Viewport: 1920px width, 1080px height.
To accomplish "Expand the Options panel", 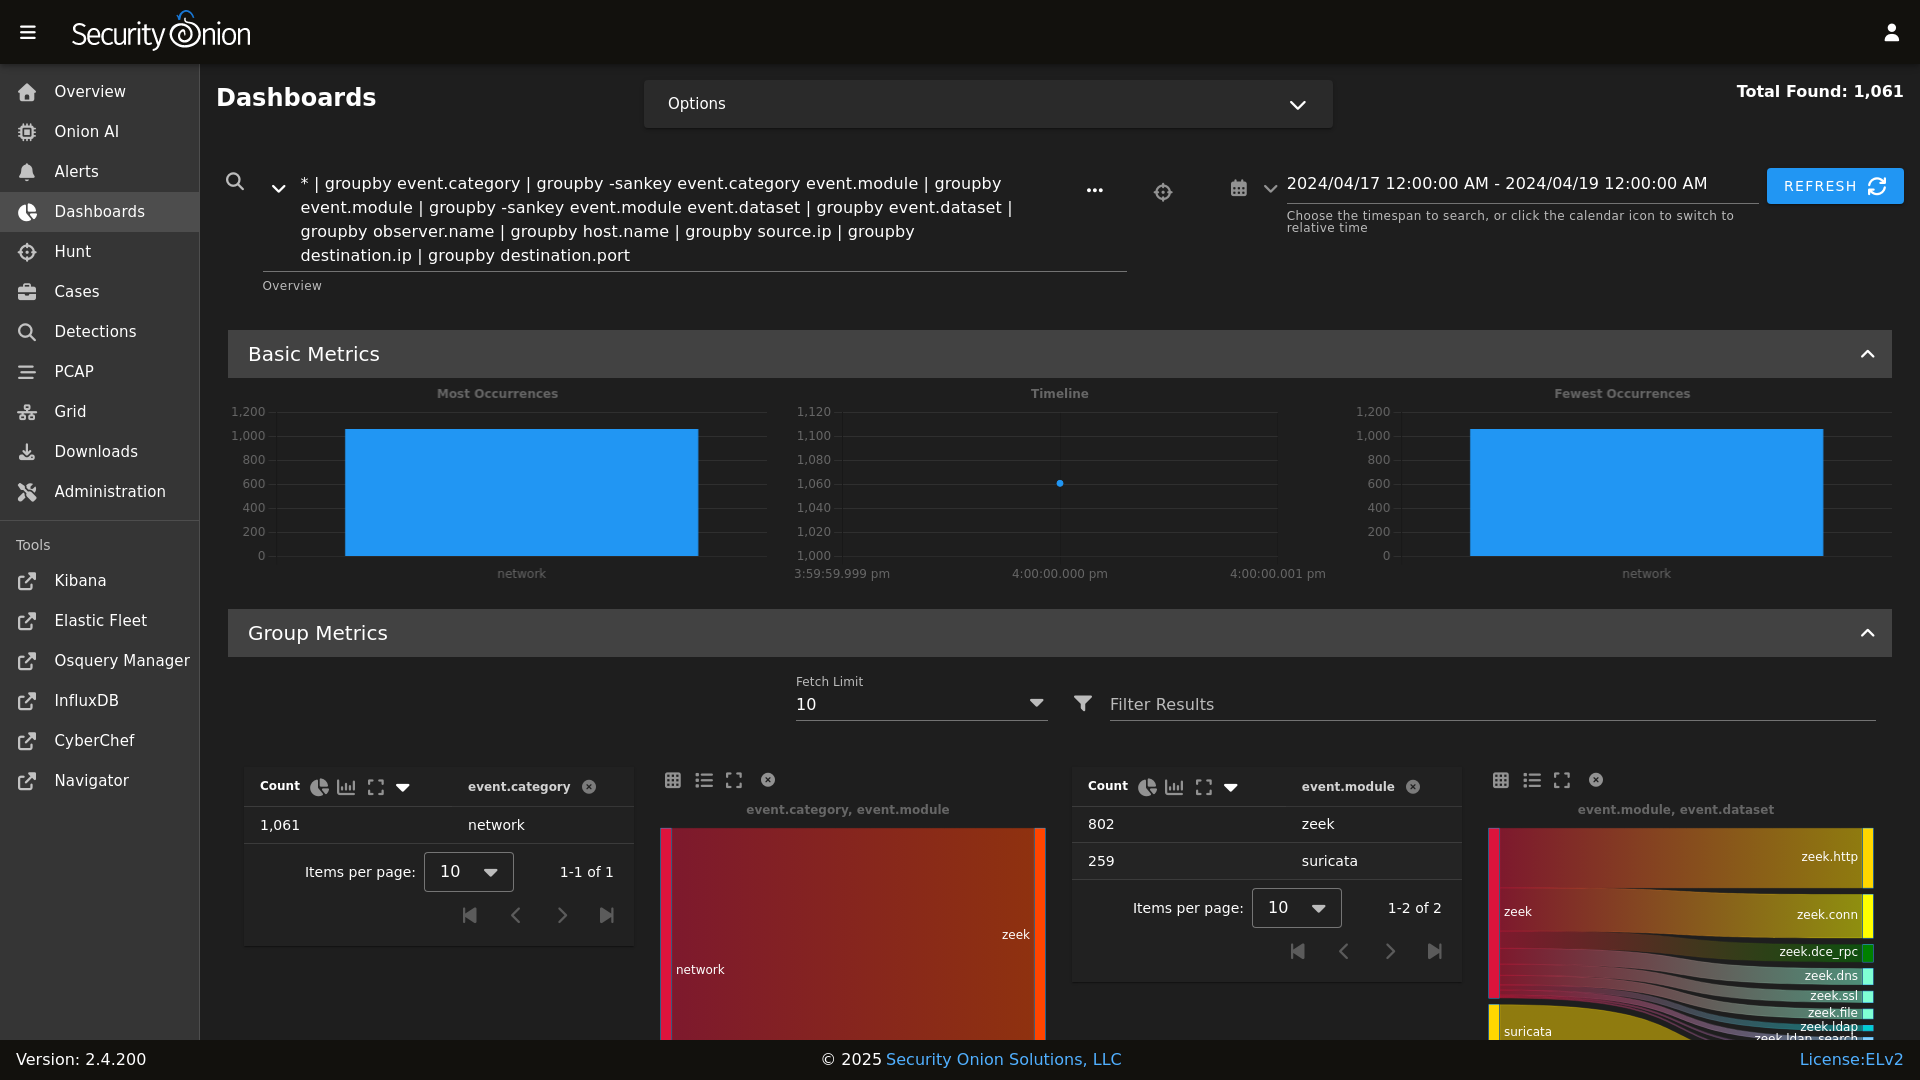I will pyautogui.click(x=1297, y=104).
